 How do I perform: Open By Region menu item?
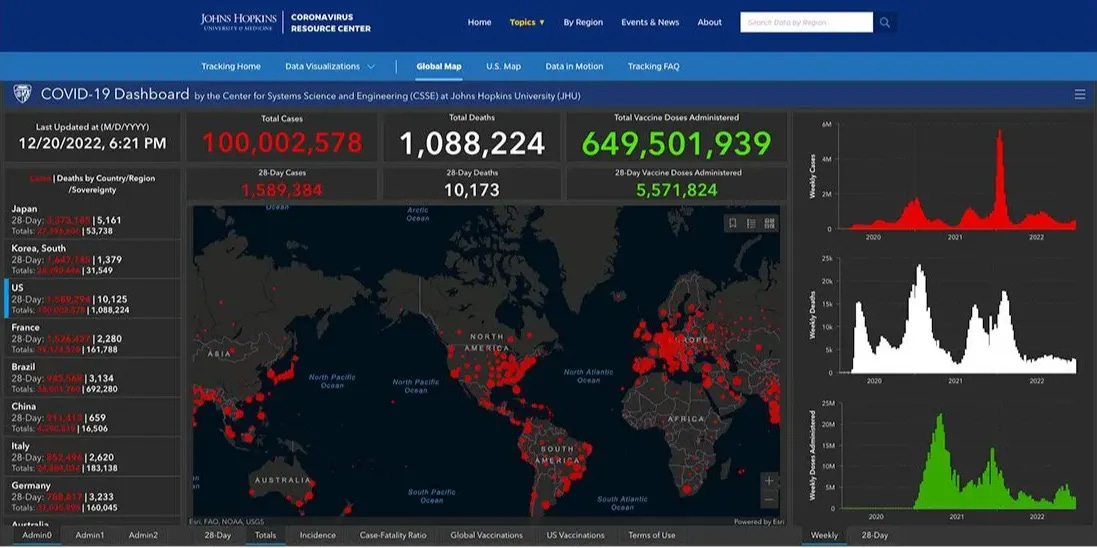point(583,22)
